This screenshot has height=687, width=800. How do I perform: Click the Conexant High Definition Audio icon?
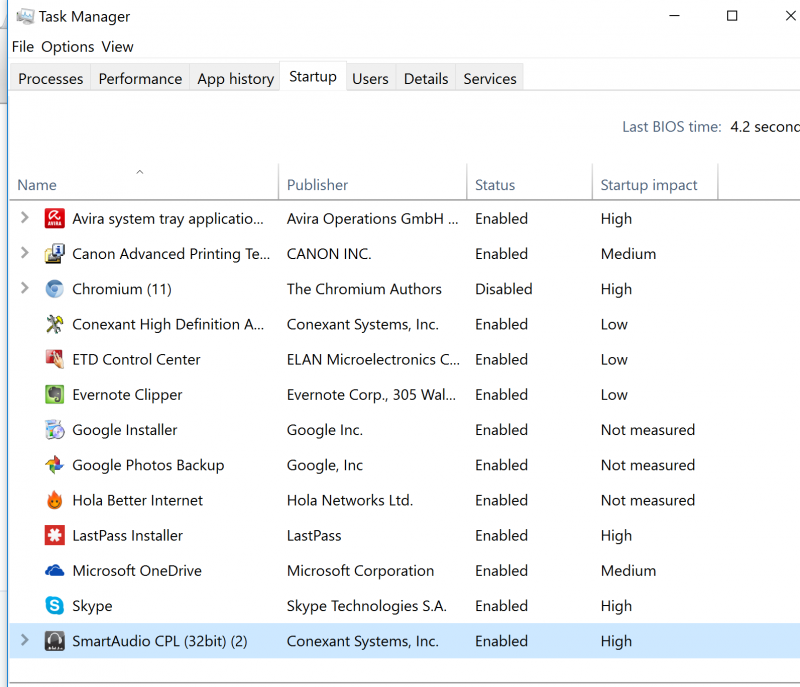point(55,324)
